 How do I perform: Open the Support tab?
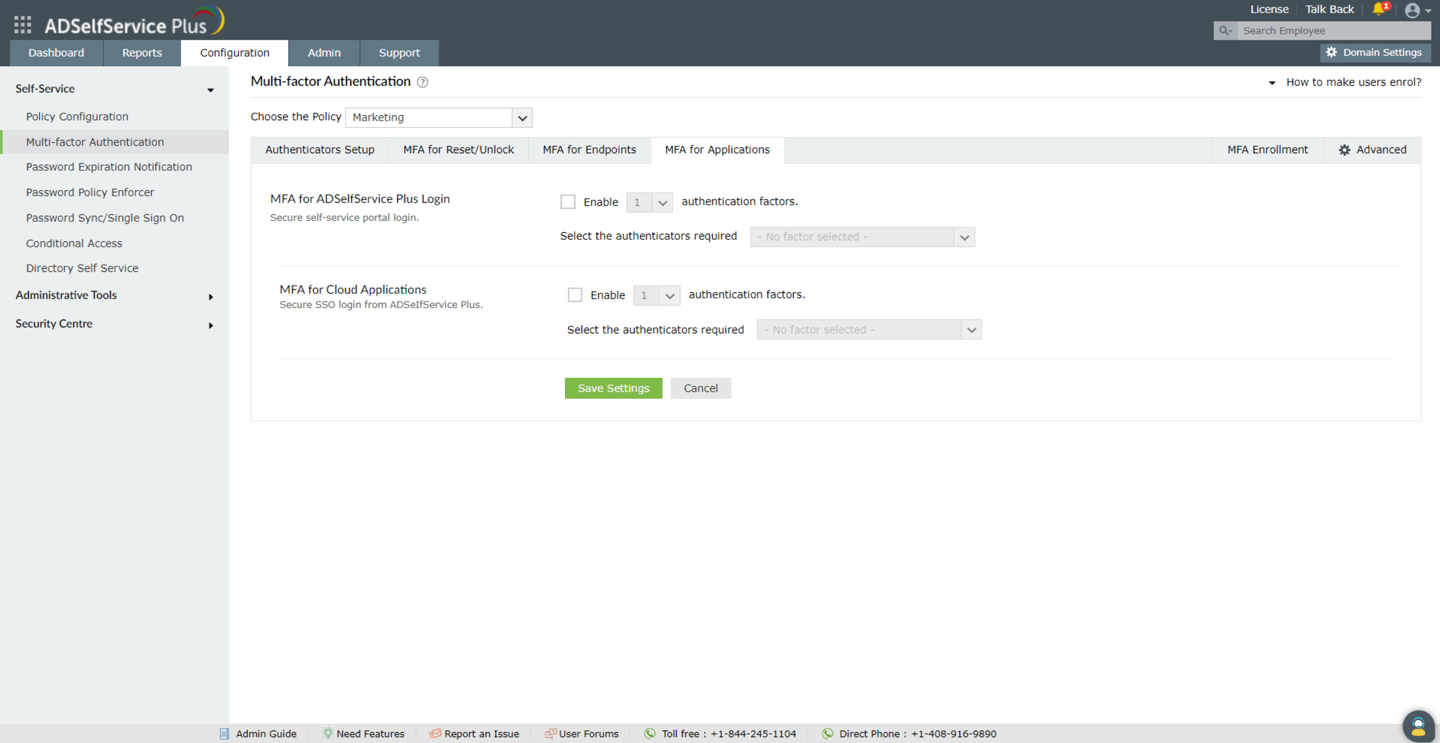400,53
